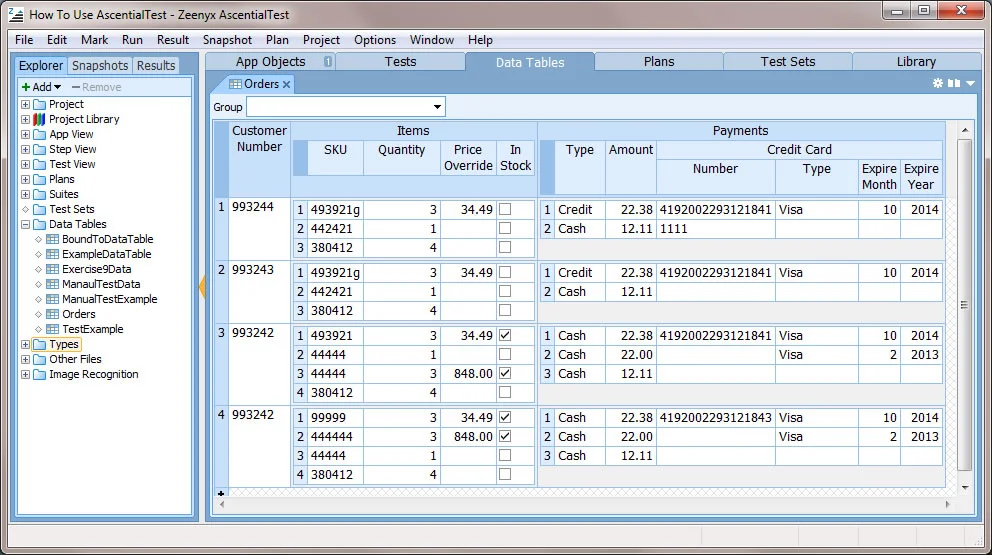
Task: Toggle In Stock for row 1 SKU 442421
Action: 505,228
